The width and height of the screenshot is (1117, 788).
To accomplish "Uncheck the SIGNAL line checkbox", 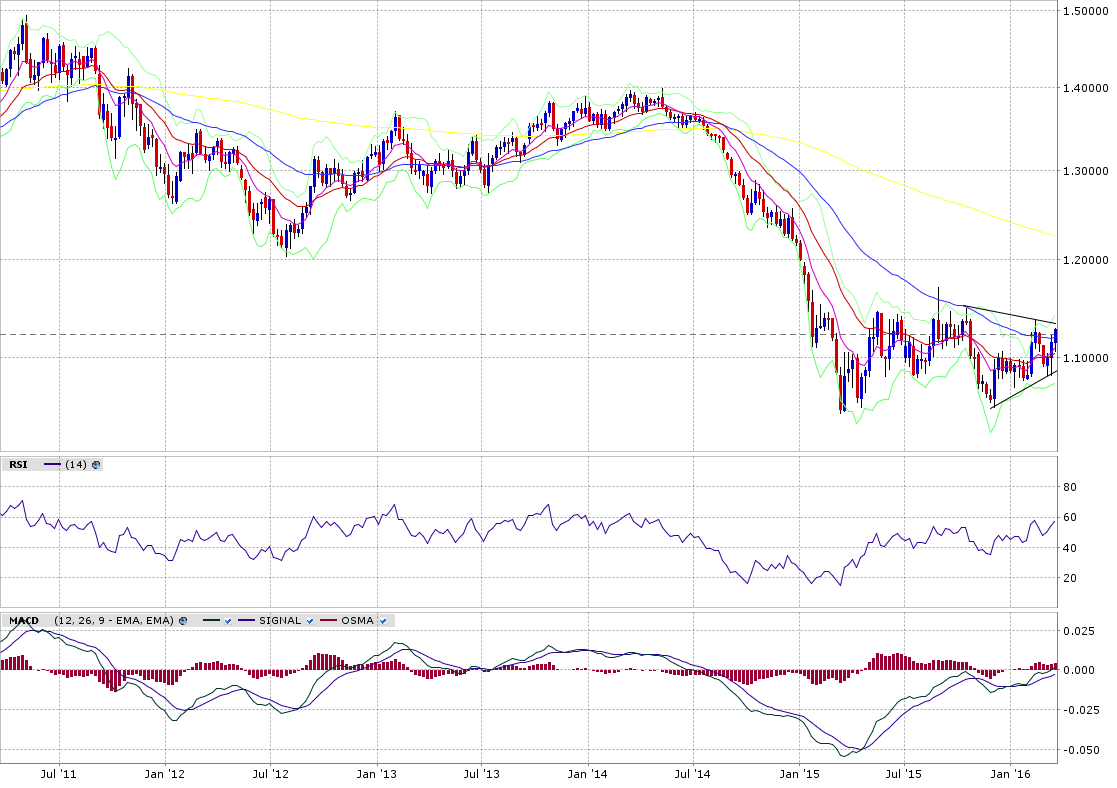I will click(310, 621).
